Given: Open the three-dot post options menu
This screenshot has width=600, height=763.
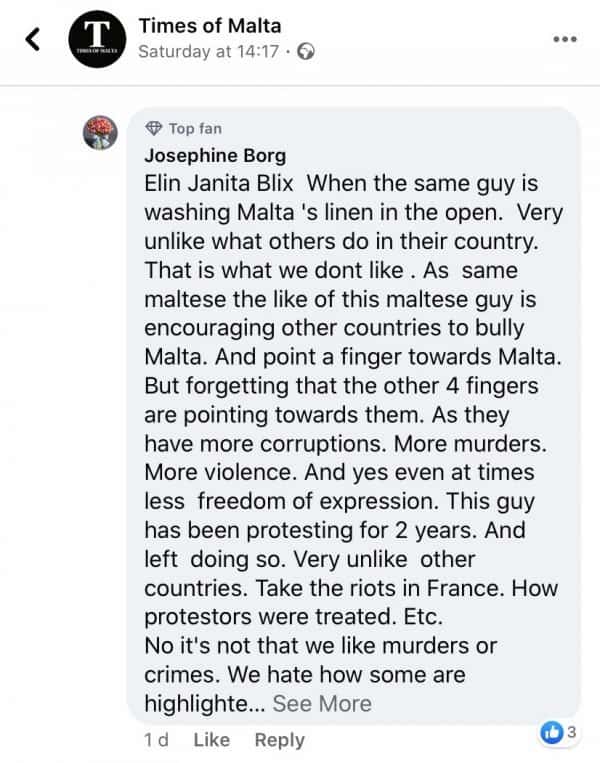Looking at the screenshot, I should pyautogui.click(x=565, y=39).
